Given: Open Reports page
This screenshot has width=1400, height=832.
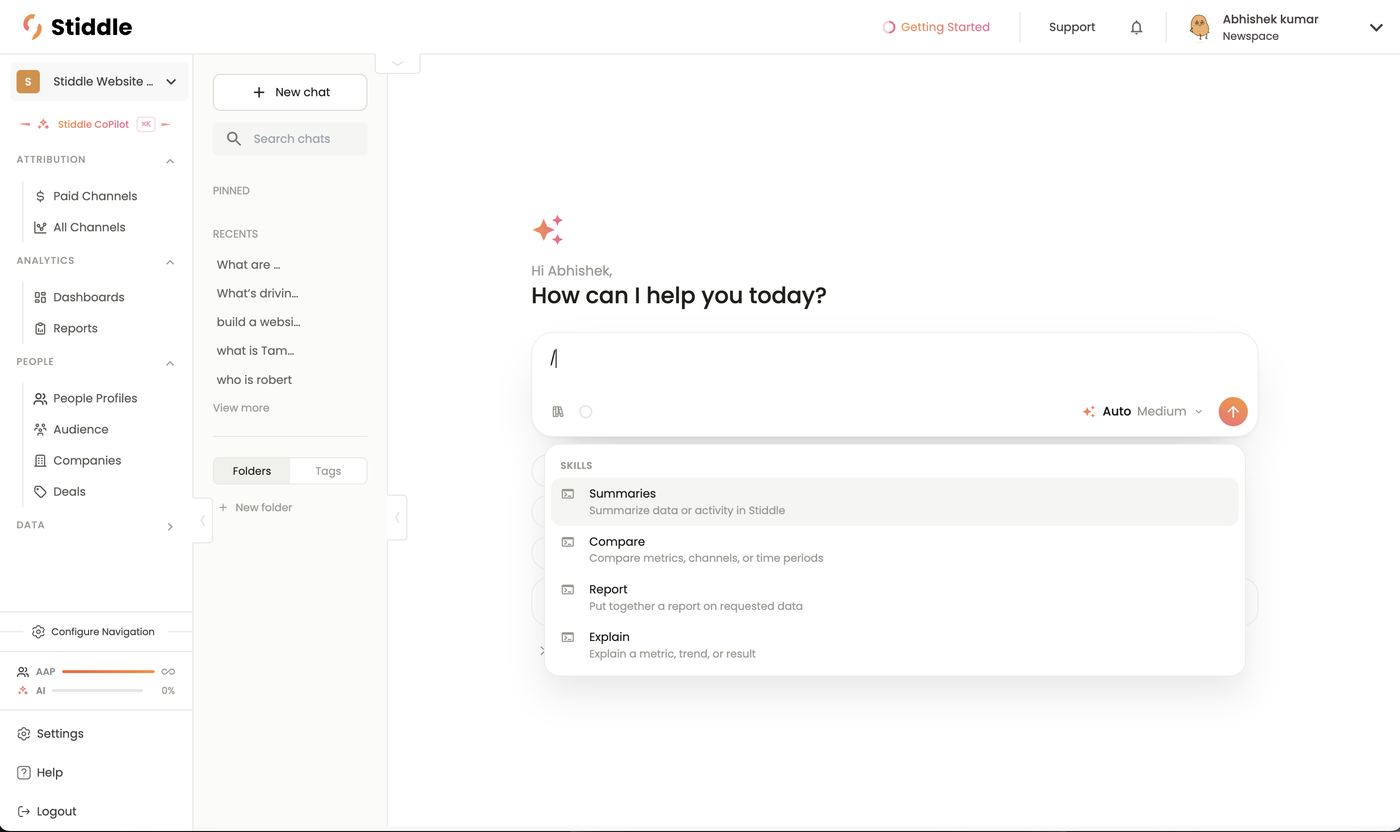Looking at the screenshot, I should point(66,328).
